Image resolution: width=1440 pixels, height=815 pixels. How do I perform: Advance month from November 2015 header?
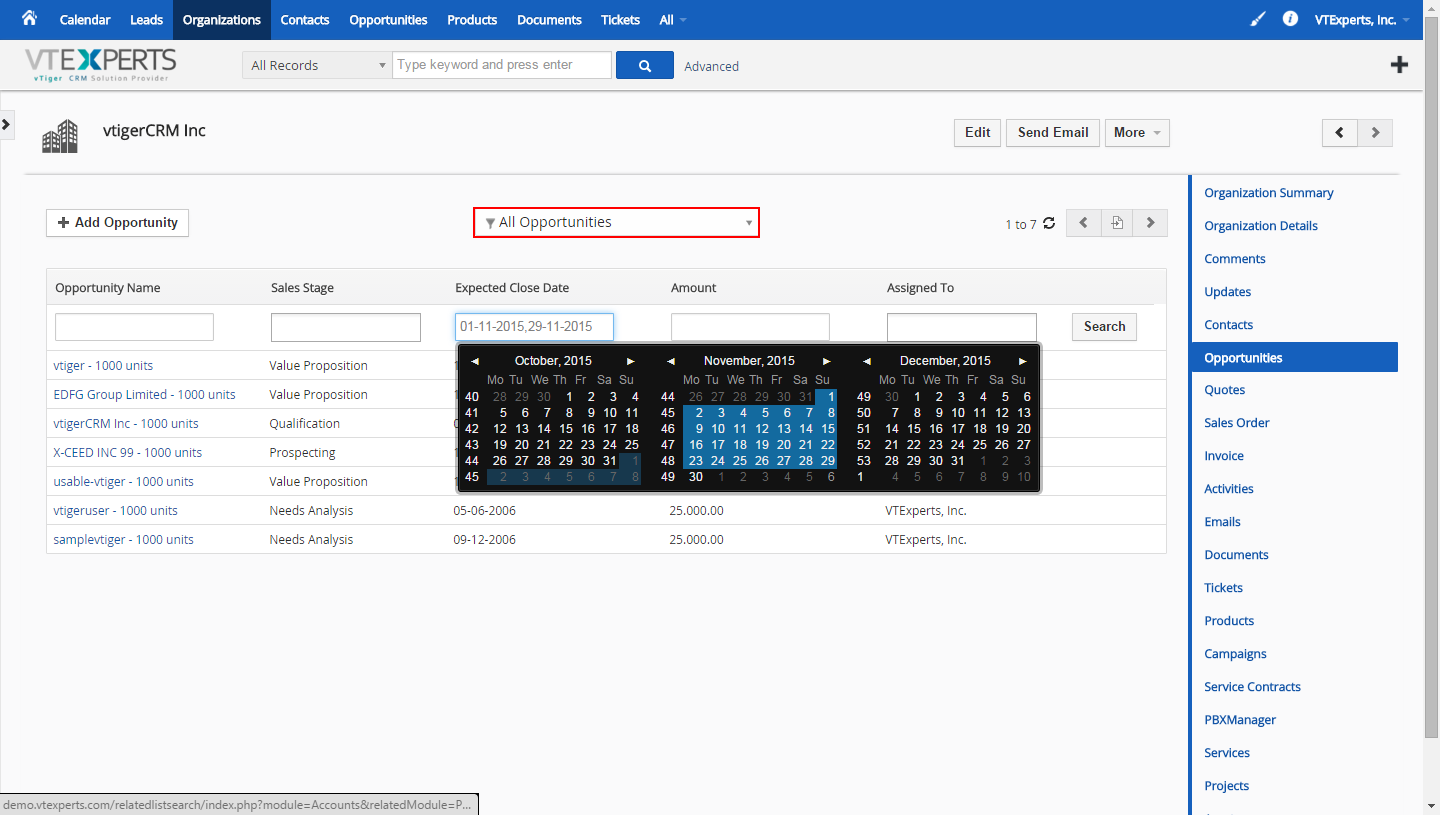(827, 361)
